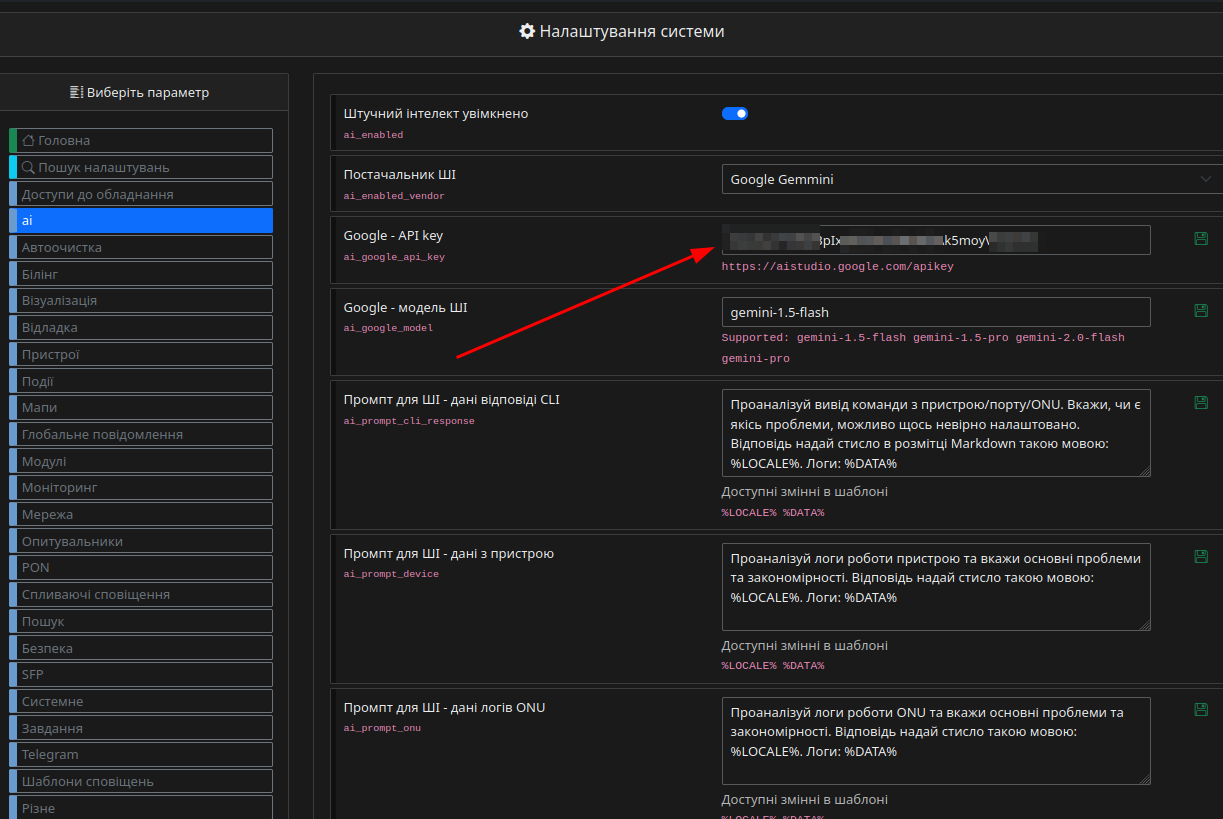Image resolution: width=1223 pixels, height=819 pixels.
Task: Select Telegram category
Action: [x=141, y=755]
